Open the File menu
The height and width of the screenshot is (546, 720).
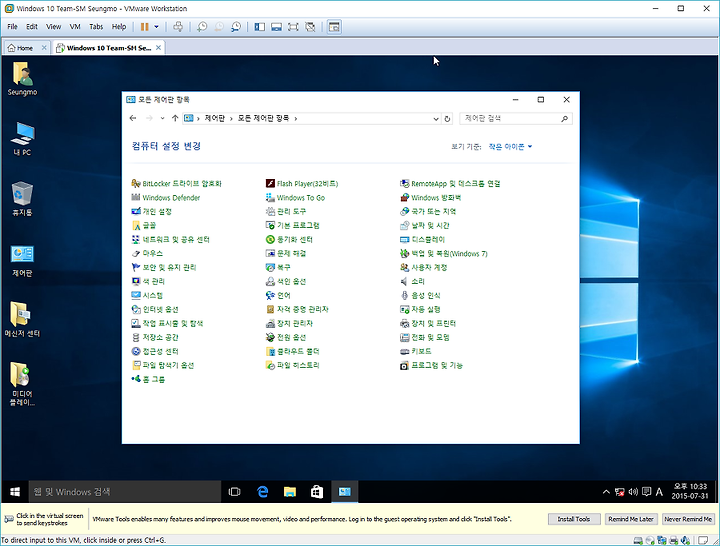tap(12, 27)
